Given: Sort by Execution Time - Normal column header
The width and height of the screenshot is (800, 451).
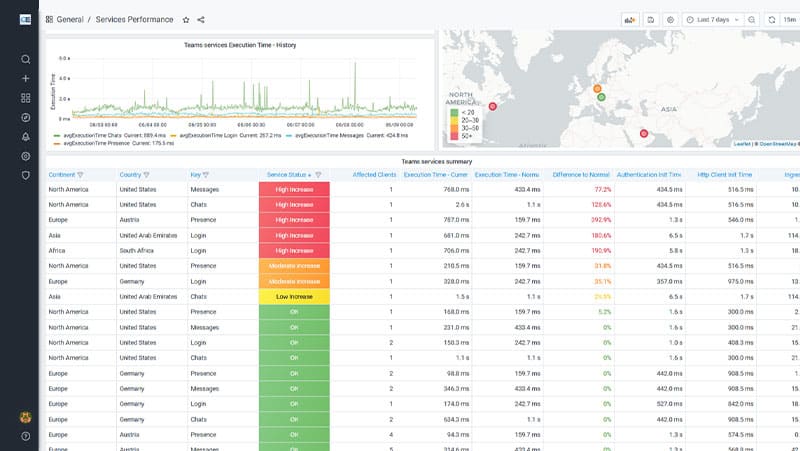Looking at the screenshot, I should pos(507,175).
